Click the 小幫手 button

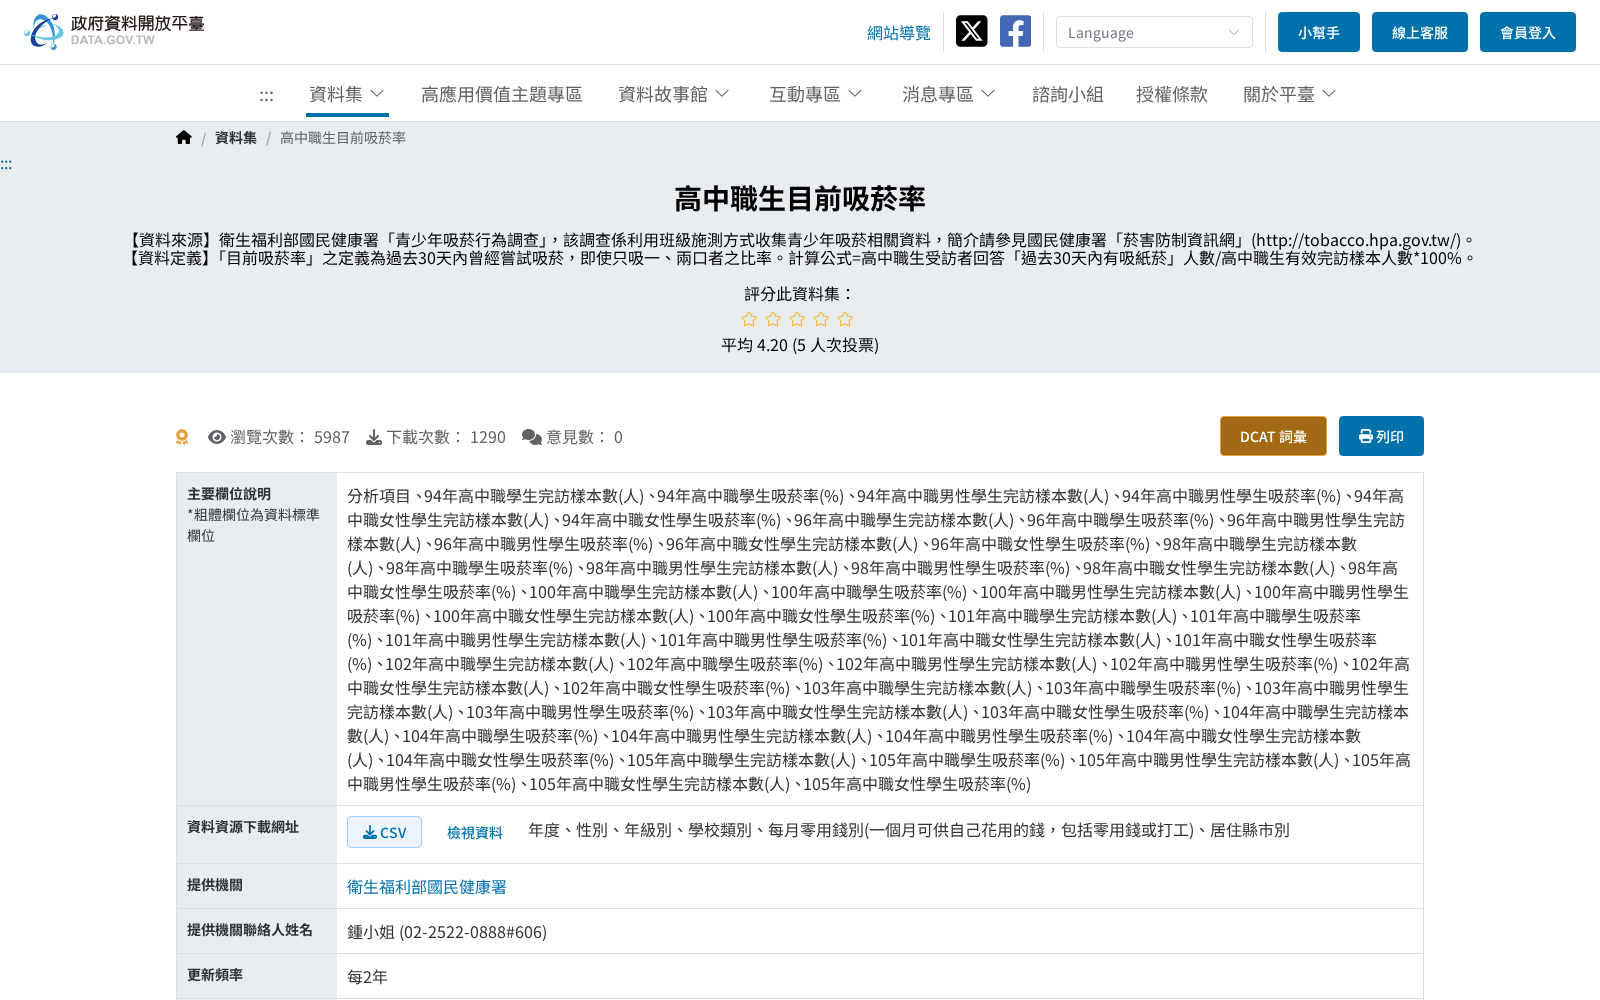[x=1319, y=32]
